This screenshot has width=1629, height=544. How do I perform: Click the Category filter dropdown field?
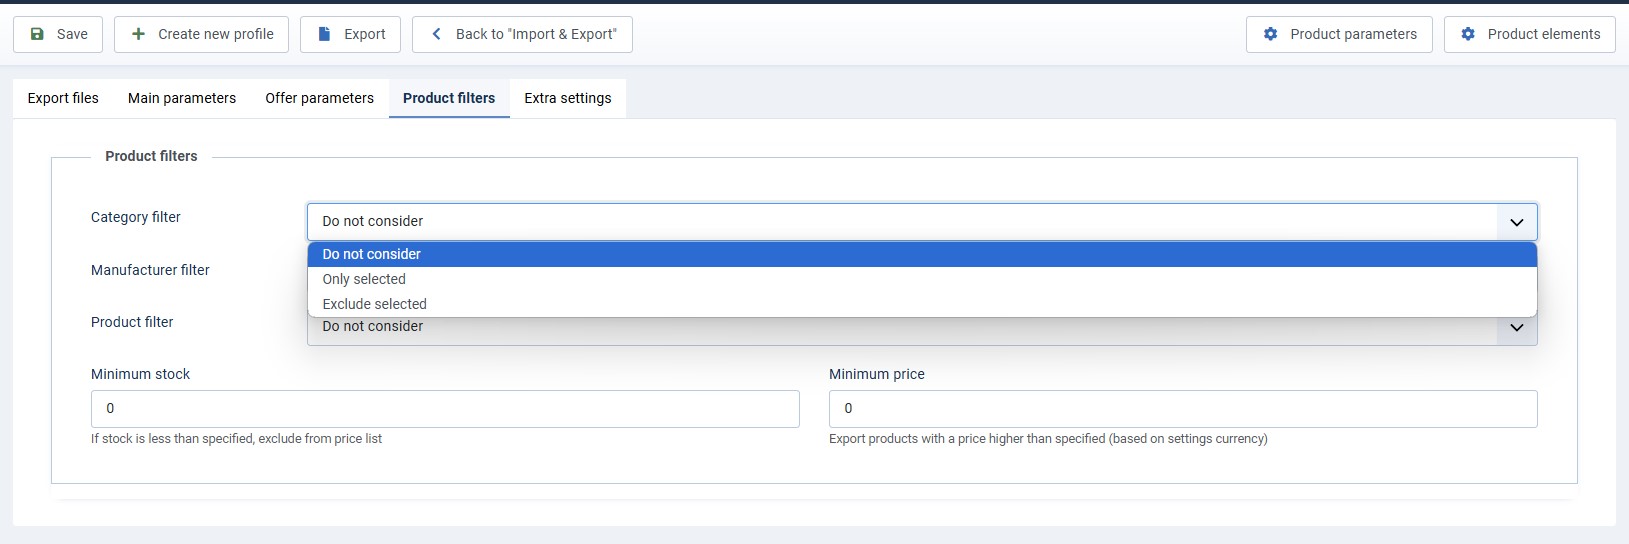922,221
